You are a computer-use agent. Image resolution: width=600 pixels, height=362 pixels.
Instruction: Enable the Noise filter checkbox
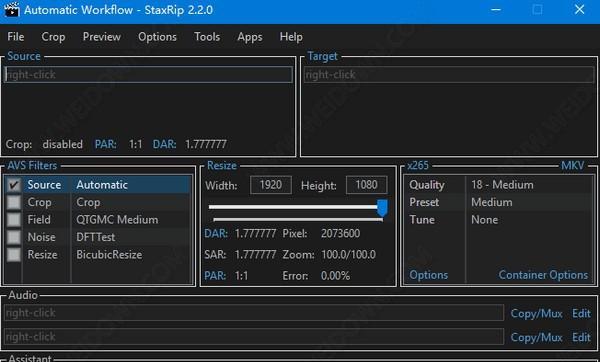pyautogui.click(x=14, y=237)
